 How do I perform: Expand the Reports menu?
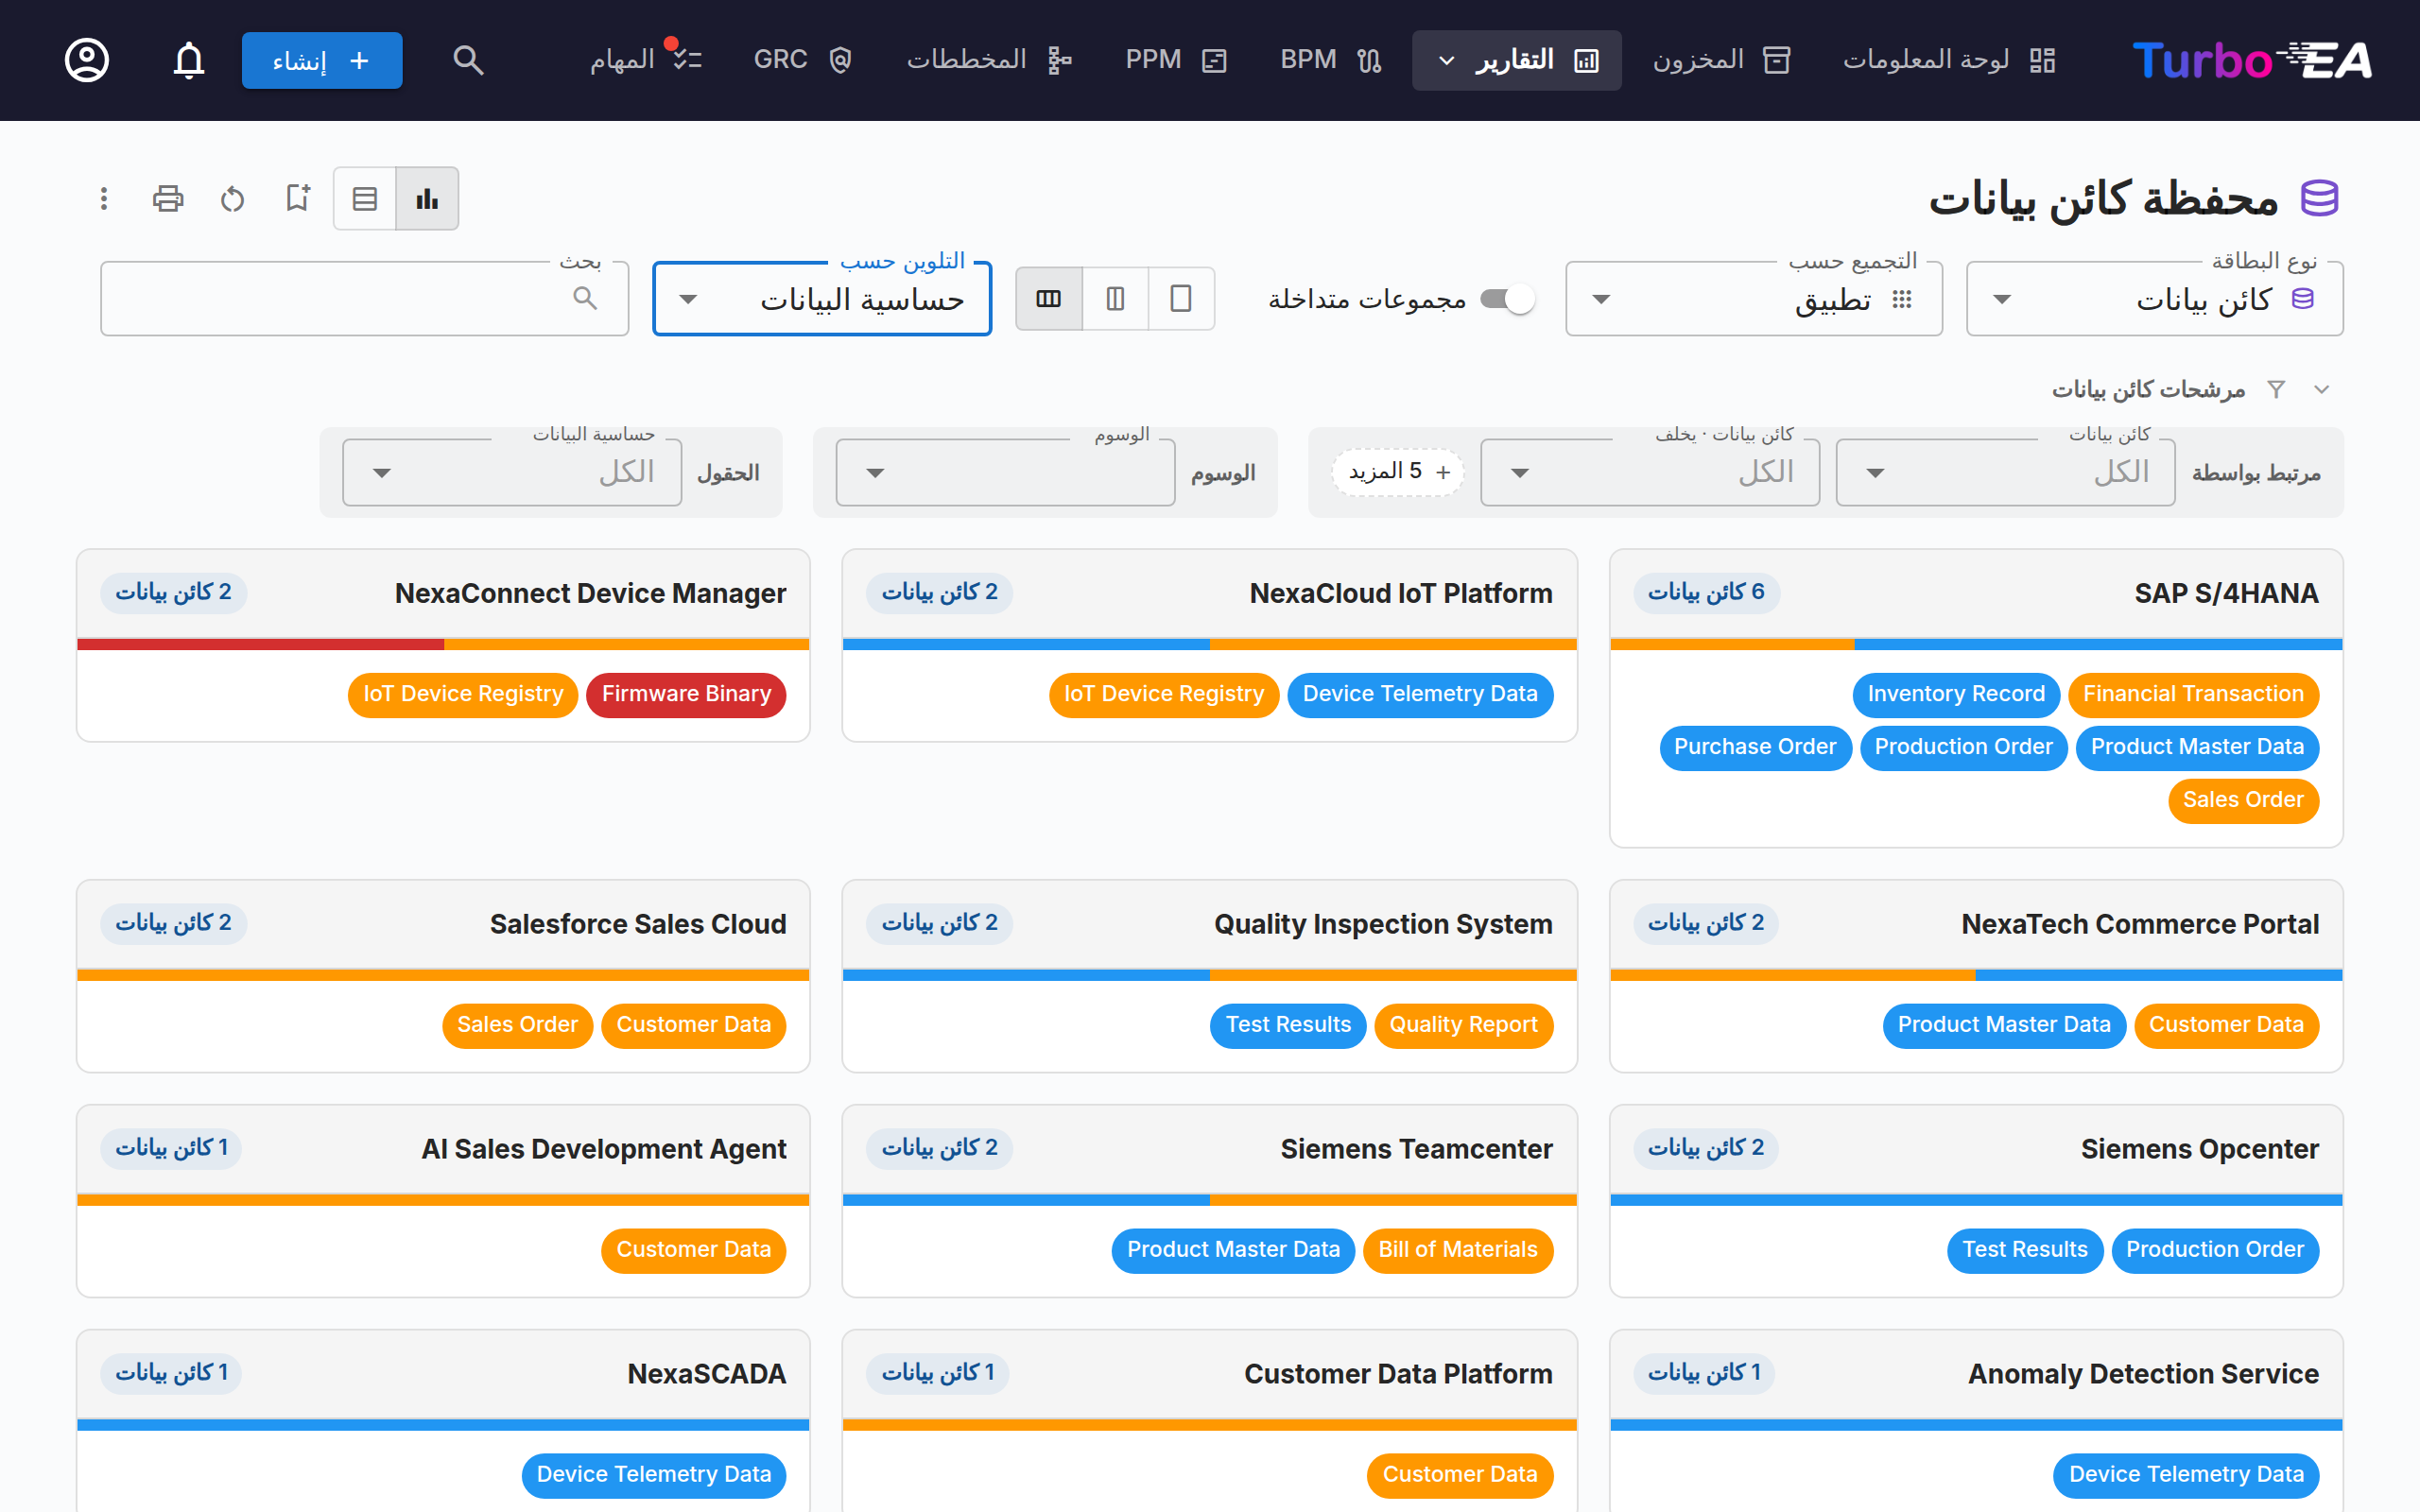pos(1516,60)
